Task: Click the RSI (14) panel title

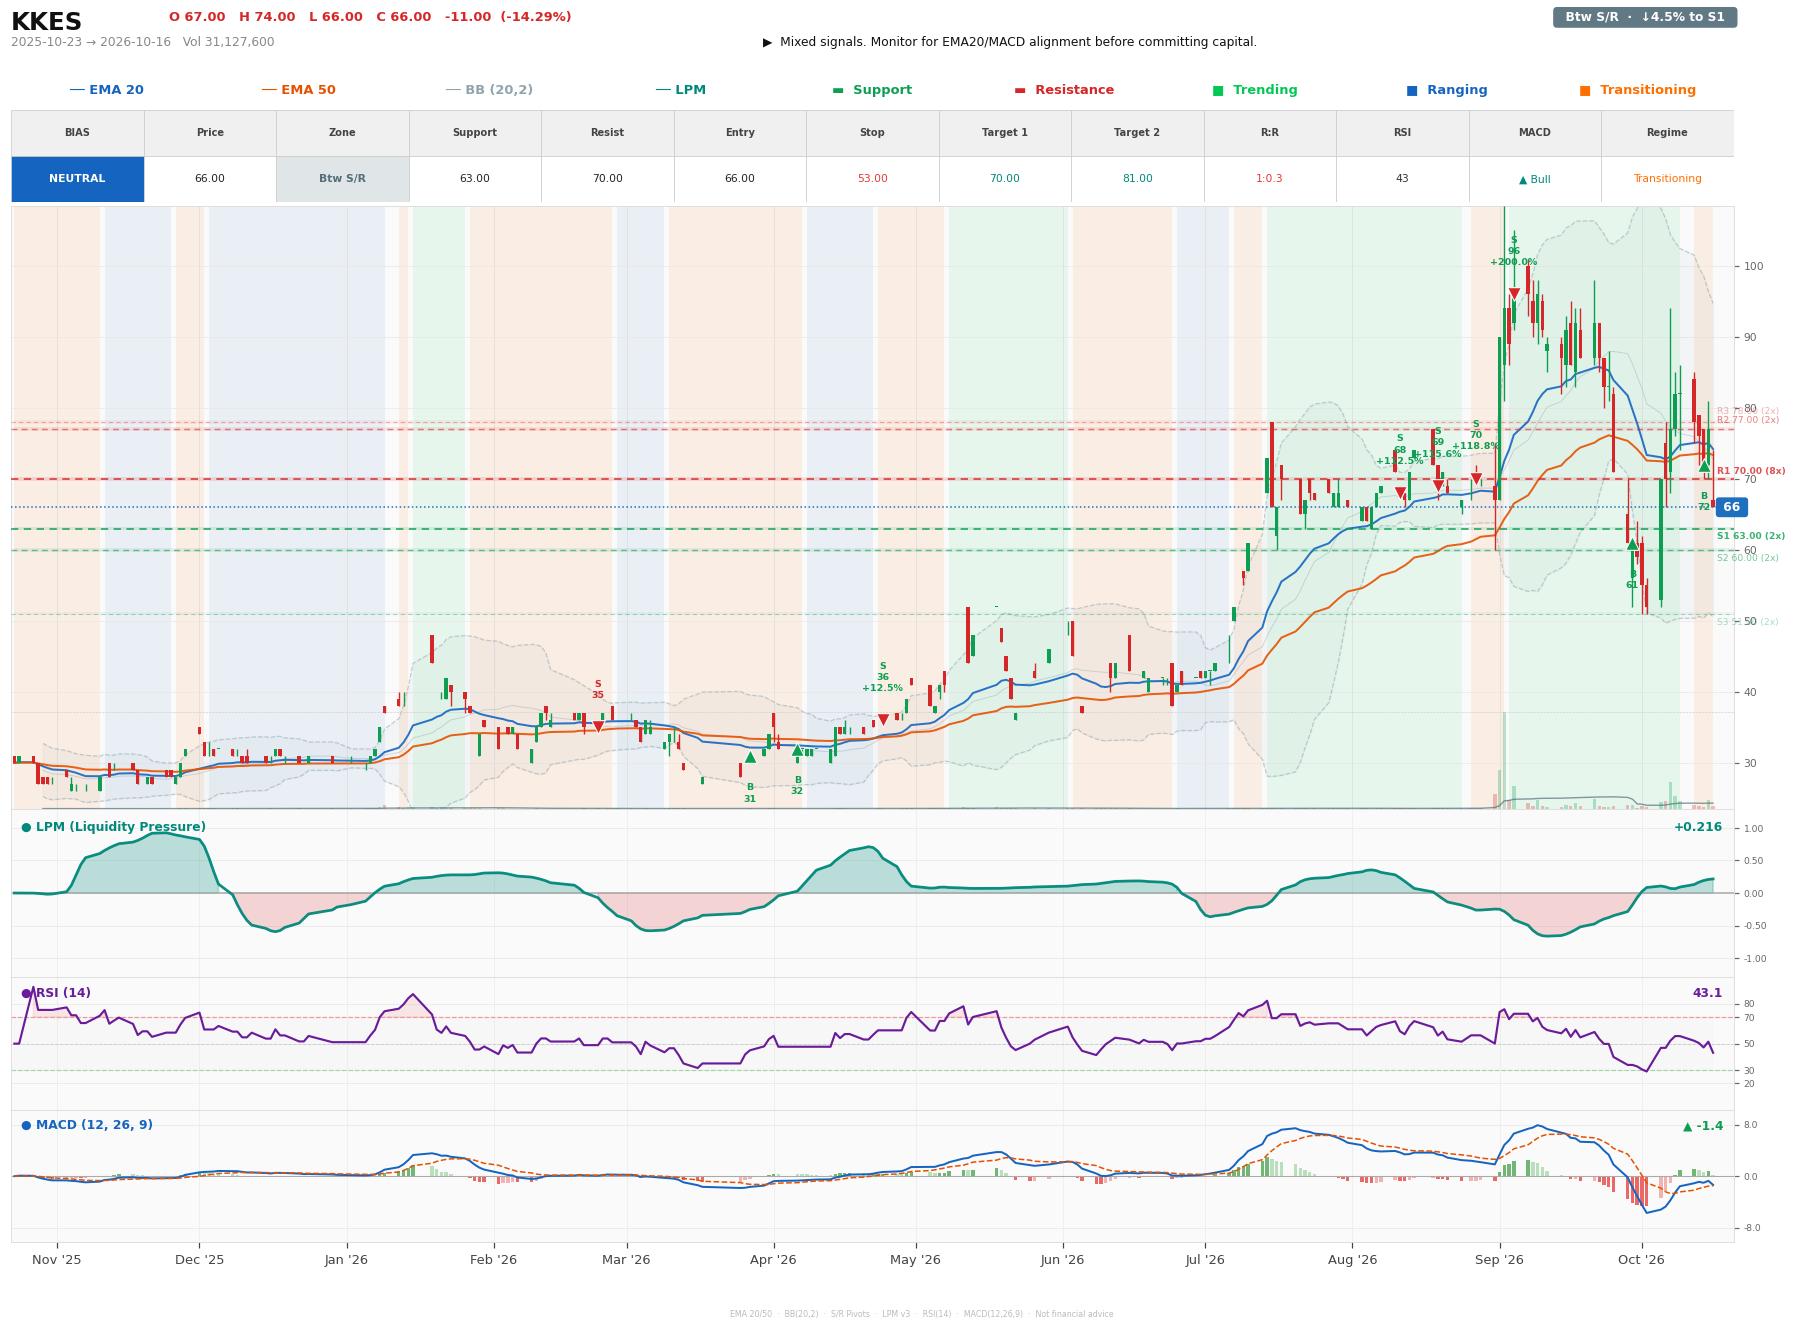Action: click(x=56, y=993)
